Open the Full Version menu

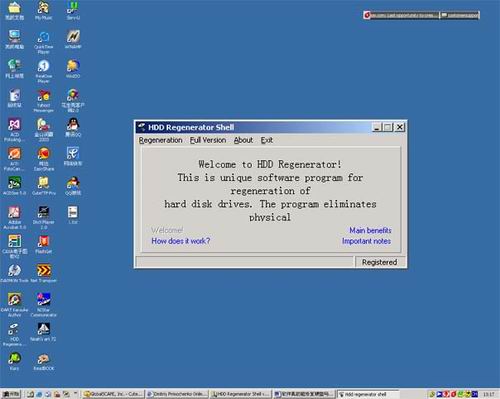pos(208,140)
